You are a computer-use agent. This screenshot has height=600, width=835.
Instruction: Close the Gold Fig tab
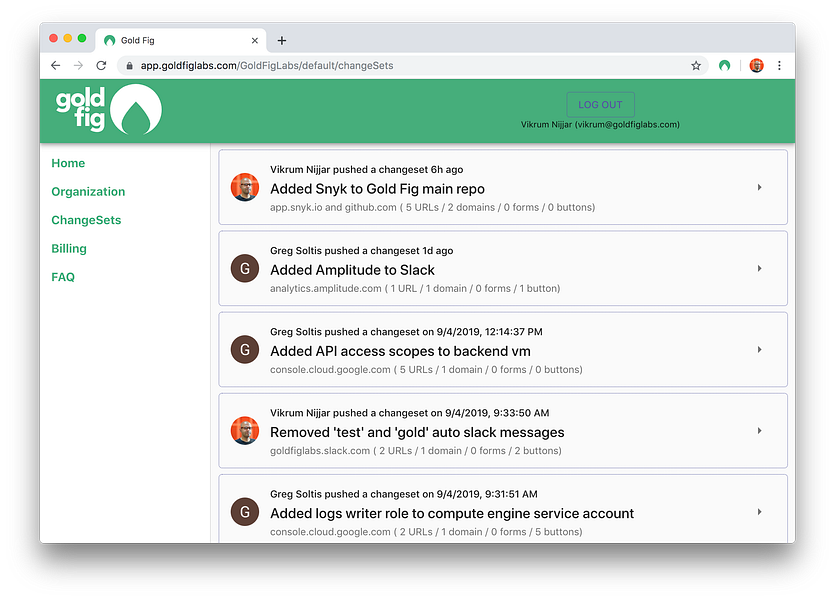point(255,40)
